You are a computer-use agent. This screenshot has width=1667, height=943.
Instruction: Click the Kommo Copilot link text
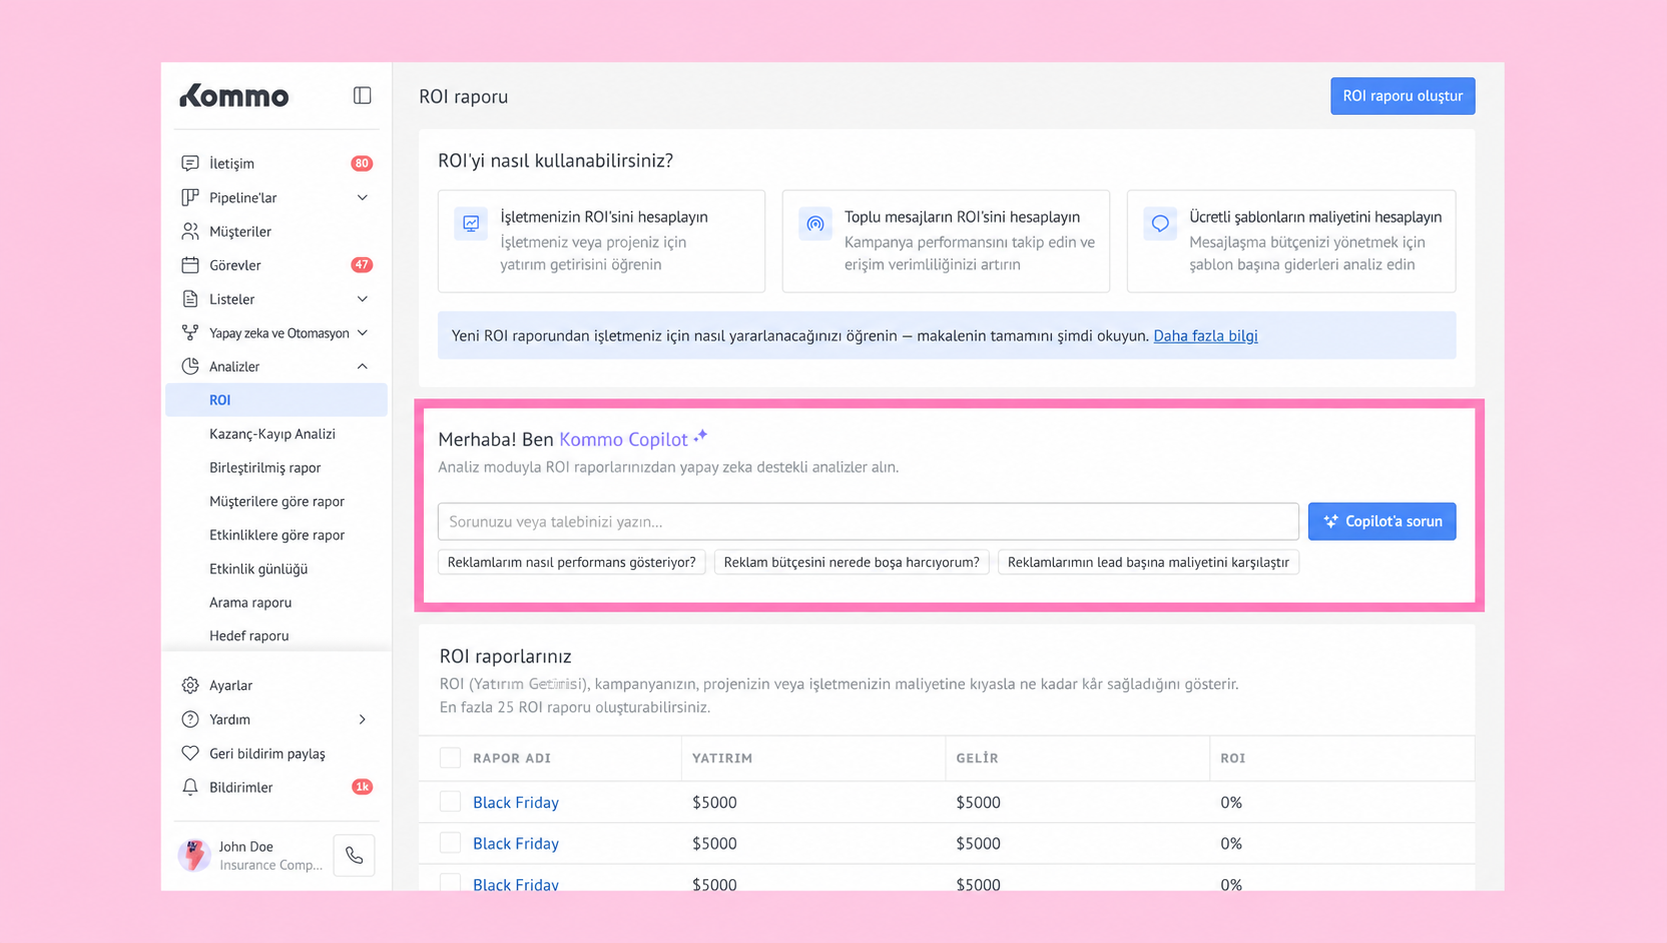point(623,439)
